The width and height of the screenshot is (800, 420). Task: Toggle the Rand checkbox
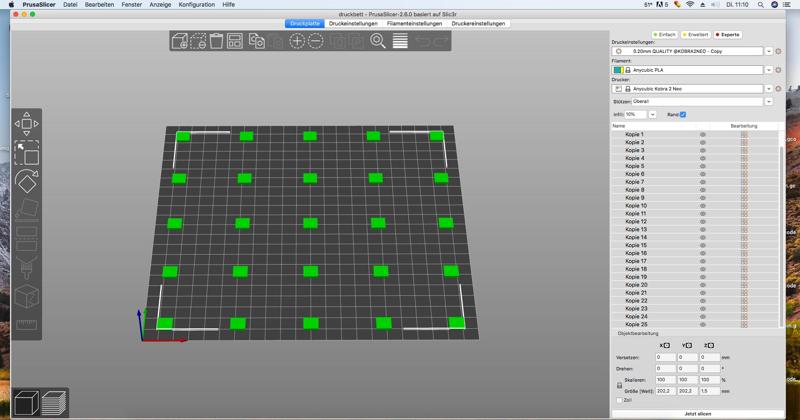[x=683, y=115]
